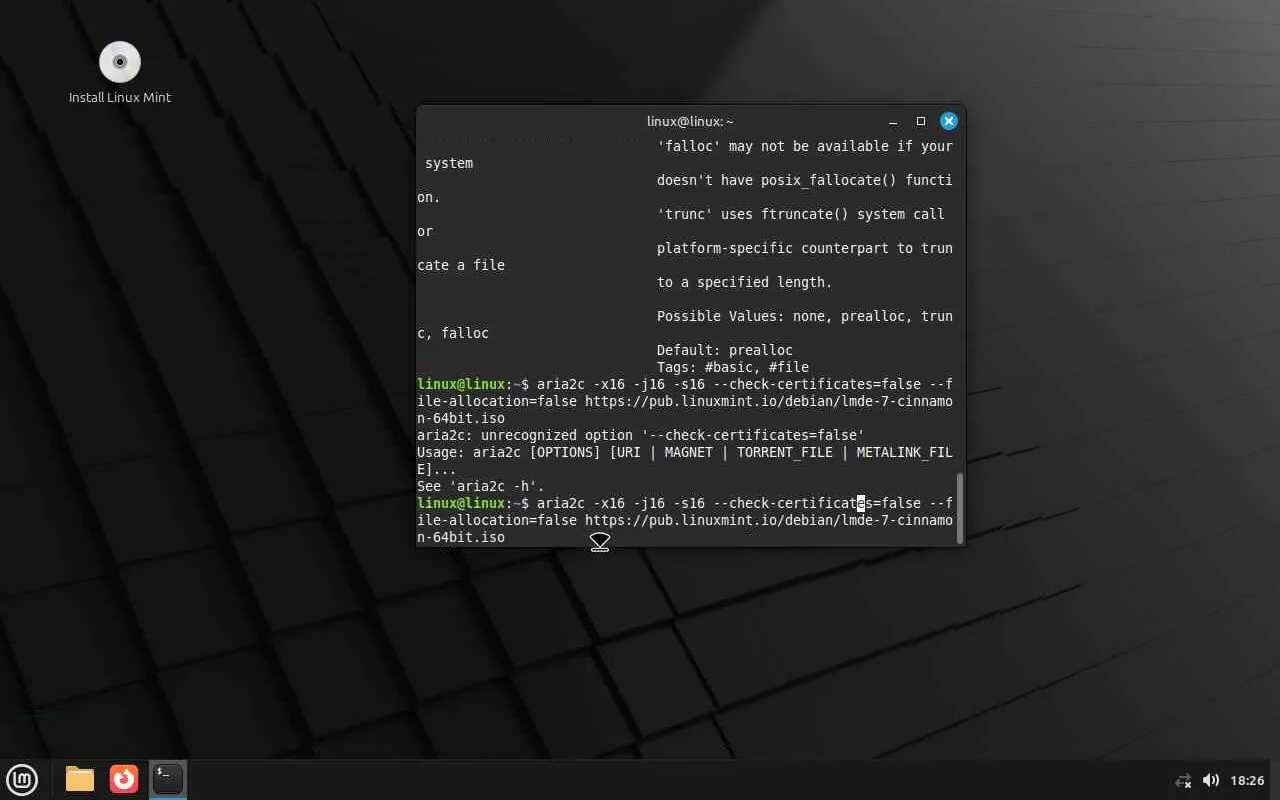Click the wrapped text "c, falloc"

pyautogui.click(x=453, y=333)
